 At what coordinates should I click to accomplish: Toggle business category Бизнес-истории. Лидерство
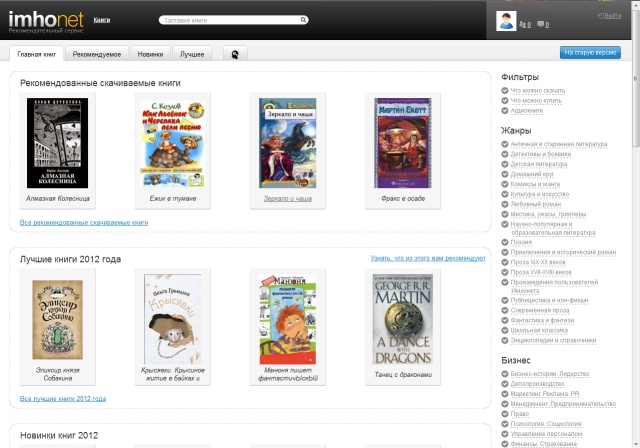[545, 373]
